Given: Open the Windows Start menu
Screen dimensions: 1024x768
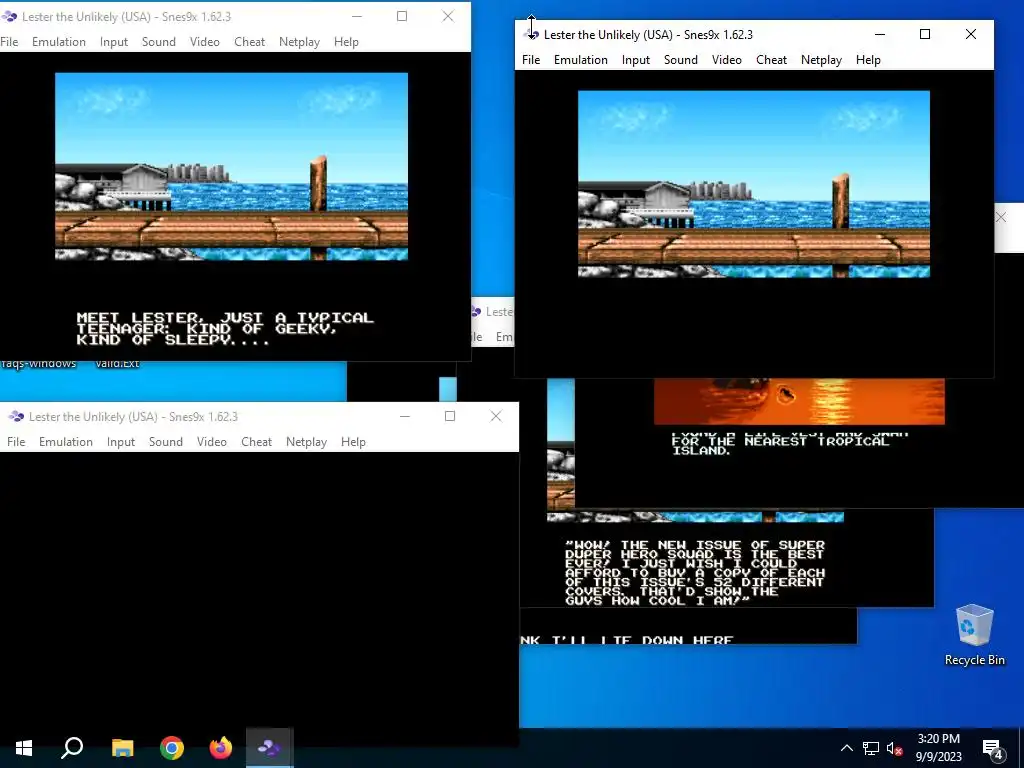Looking at the screenshot, I should 24,748.
